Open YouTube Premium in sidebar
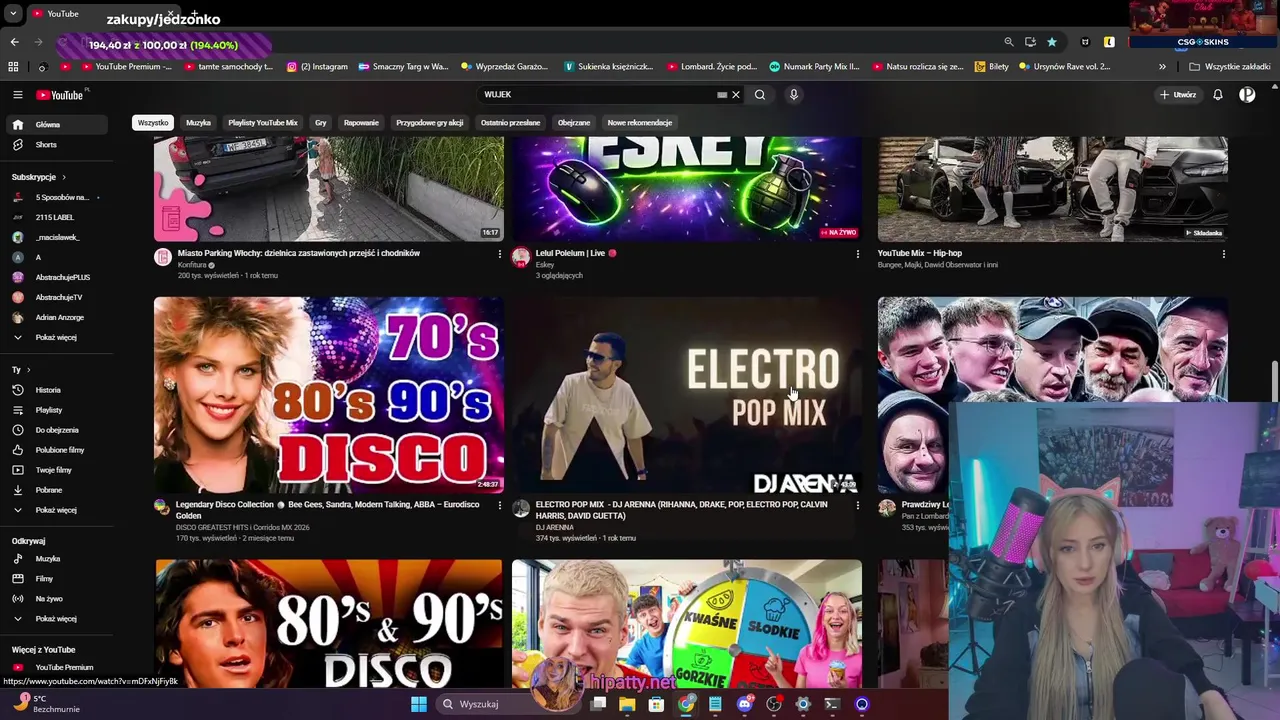Screen dimensions: 1280x720 click(x=56, y=667)
